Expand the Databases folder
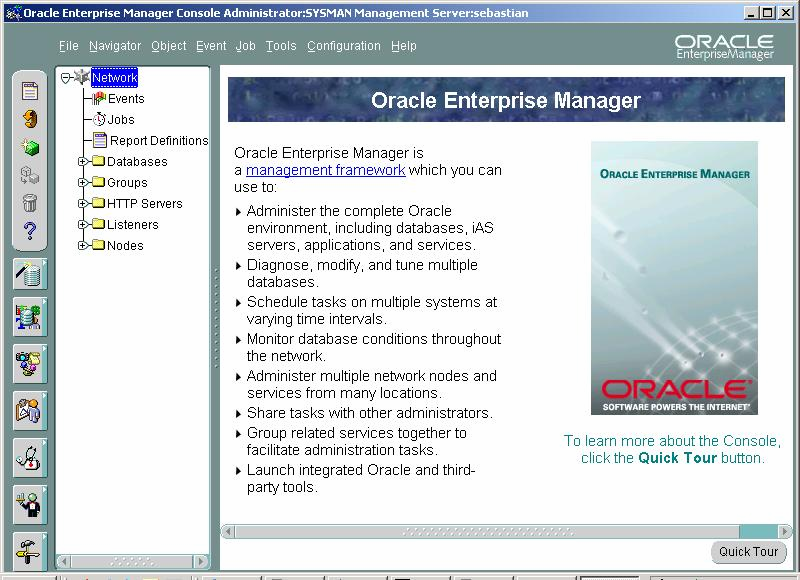This screenshot has width=800, height=580. [82, 162]
